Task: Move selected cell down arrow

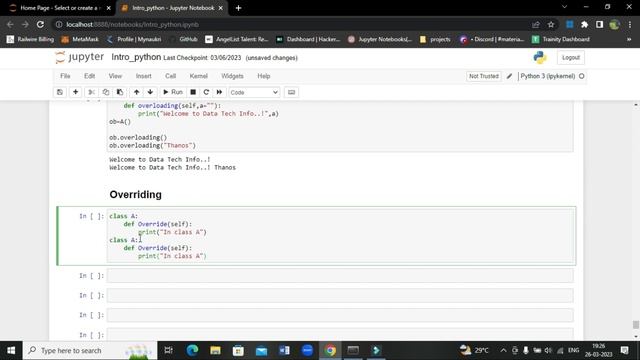Action: pyautogui.click(x=150, y=92)
